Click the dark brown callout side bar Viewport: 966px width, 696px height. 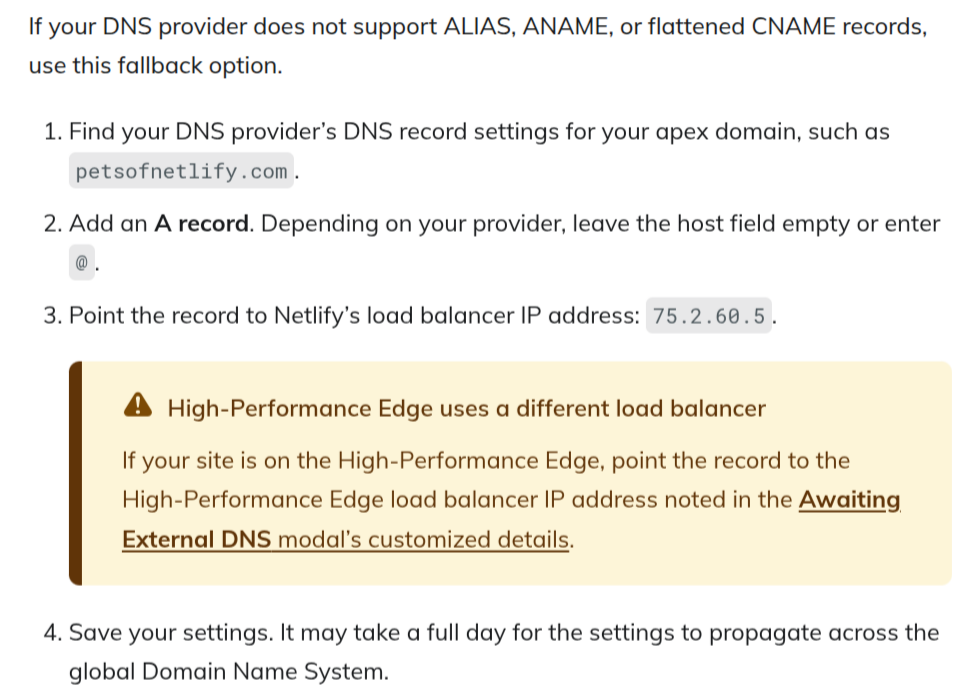[x=75, y=473]
